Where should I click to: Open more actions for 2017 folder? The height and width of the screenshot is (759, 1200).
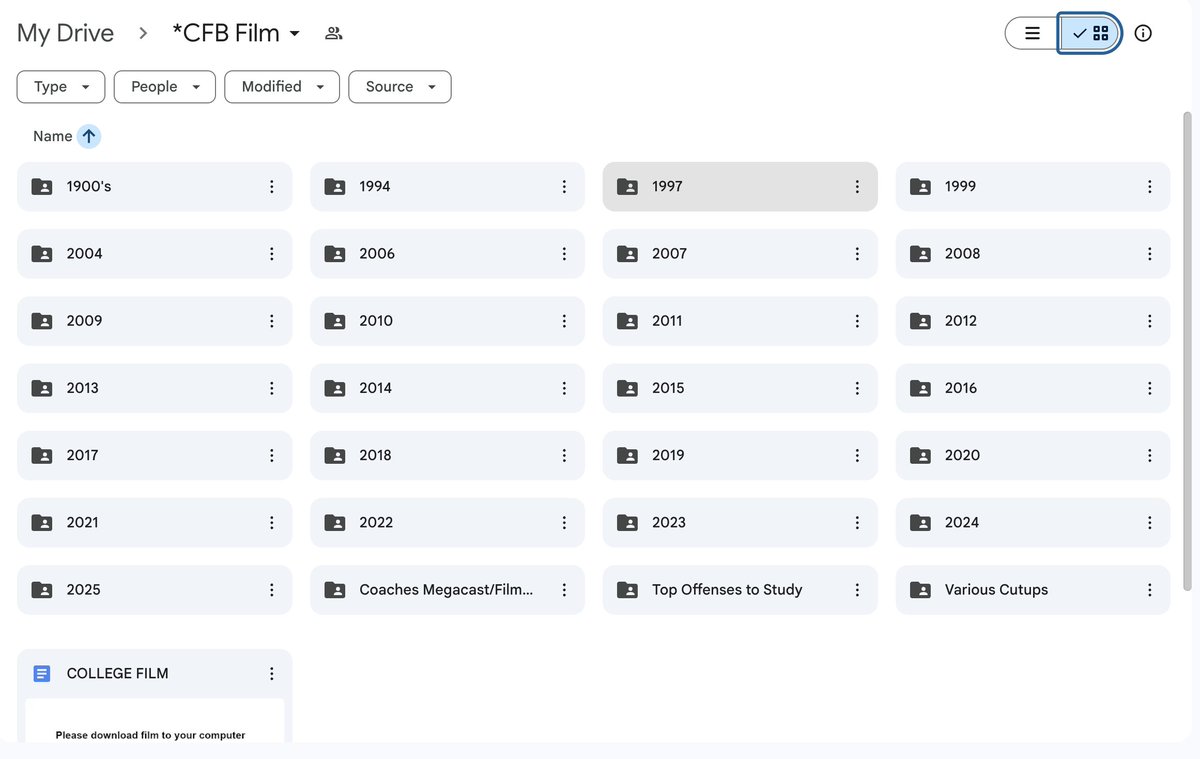click(271, 455)
